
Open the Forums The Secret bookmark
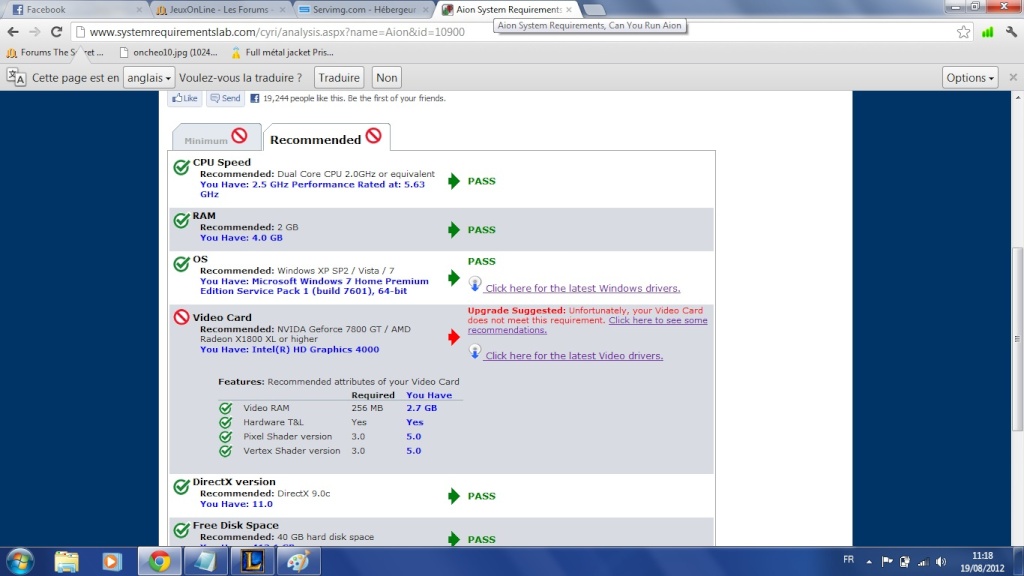click(x=55, y=52)
